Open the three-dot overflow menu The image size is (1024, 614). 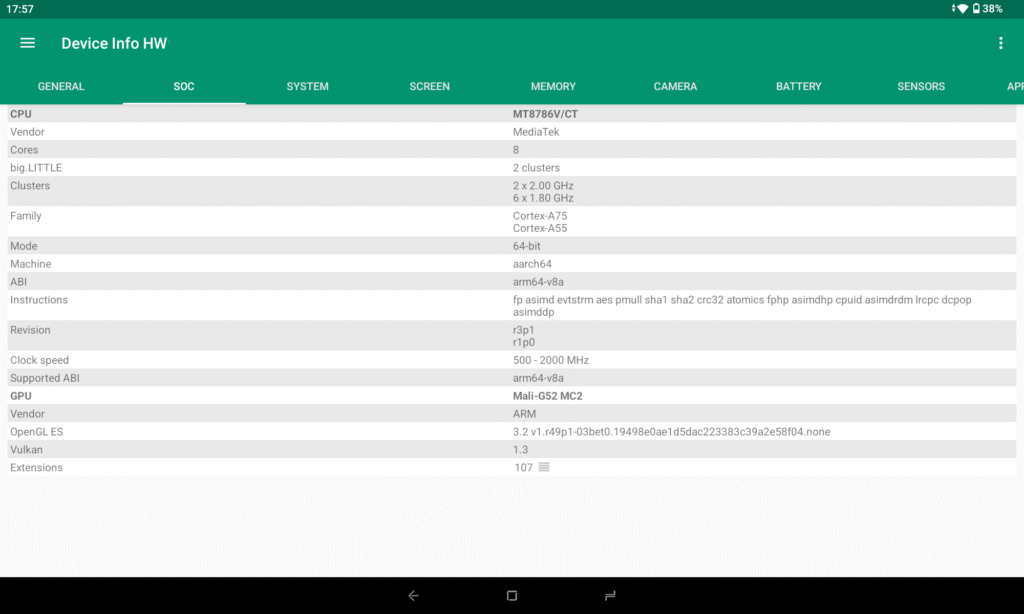tap(1000, 43)
